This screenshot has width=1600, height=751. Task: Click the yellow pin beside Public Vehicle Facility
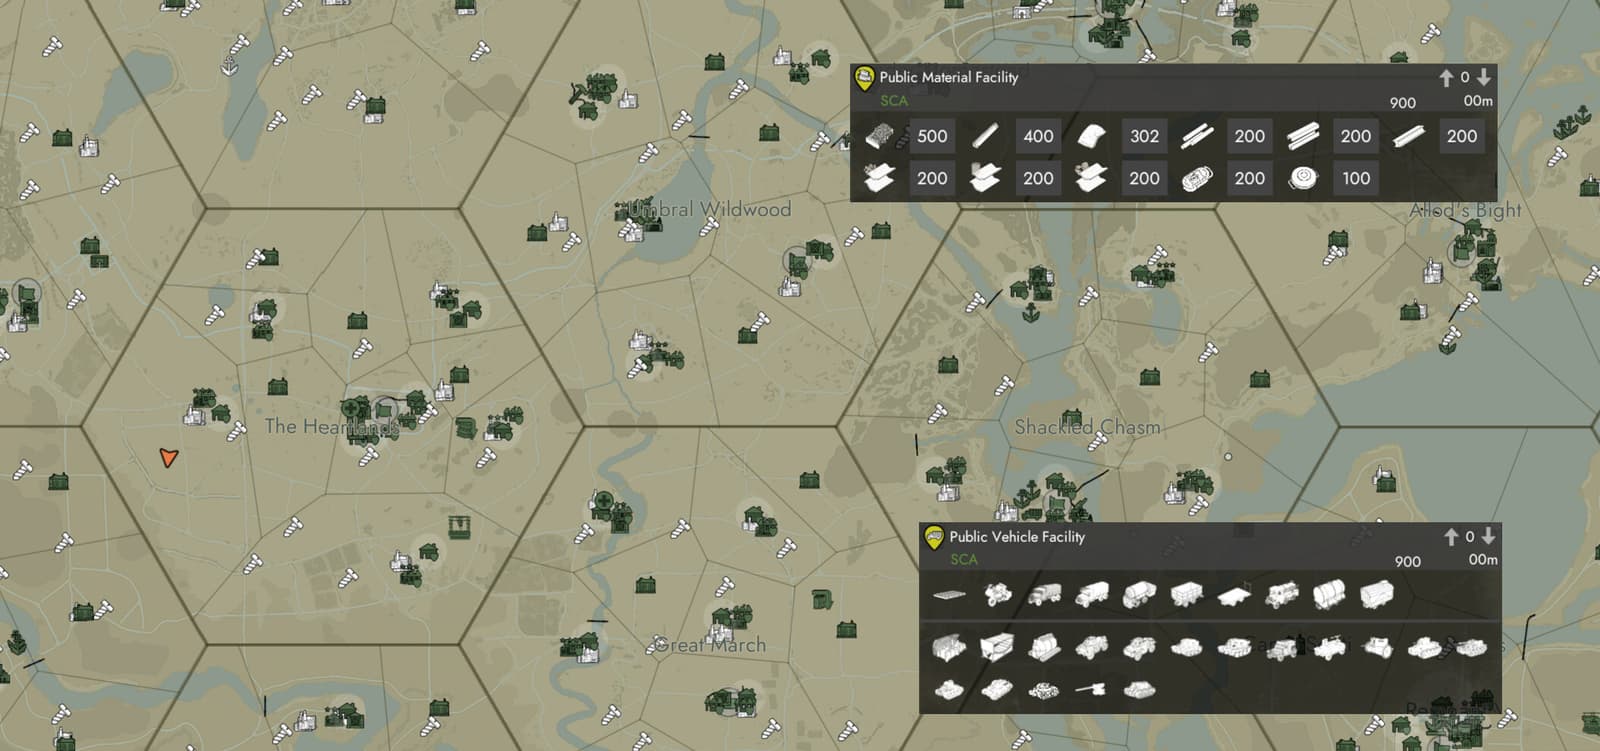[x=934, y=538]
